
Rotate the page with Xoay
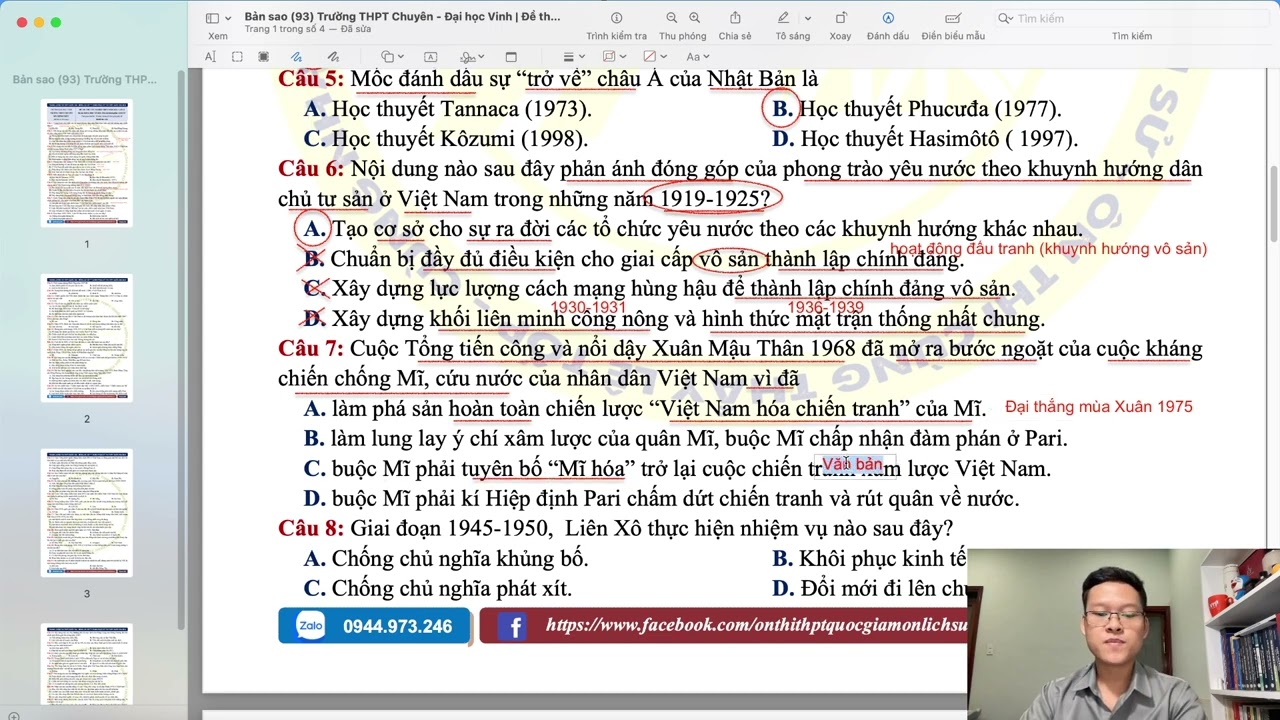coord(840,18)
